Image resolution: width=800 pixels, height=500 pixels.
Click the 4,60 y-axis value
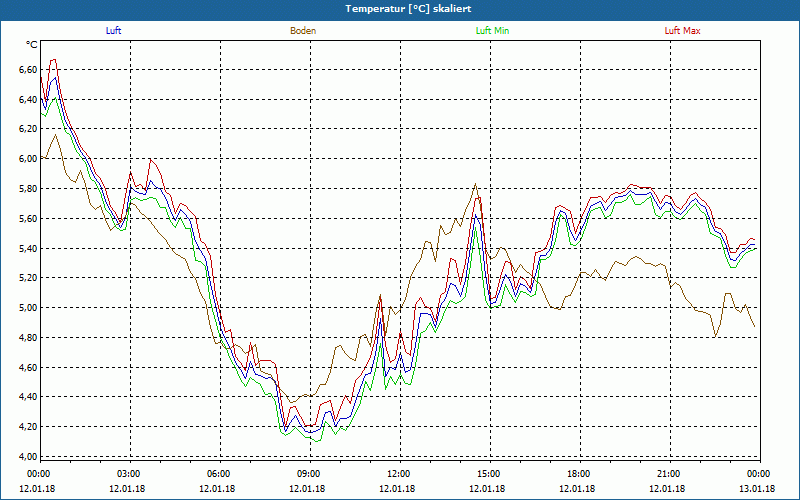point(28,367)
